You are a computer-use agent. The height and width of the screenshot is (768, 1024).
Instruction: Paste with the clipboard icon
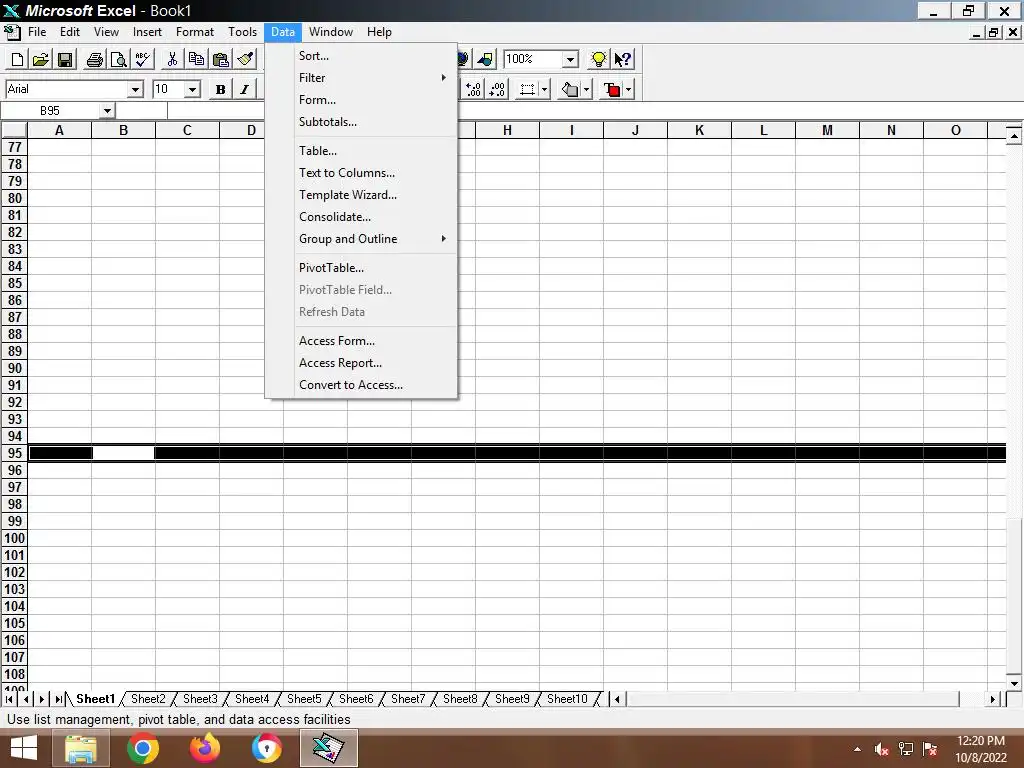221,59
